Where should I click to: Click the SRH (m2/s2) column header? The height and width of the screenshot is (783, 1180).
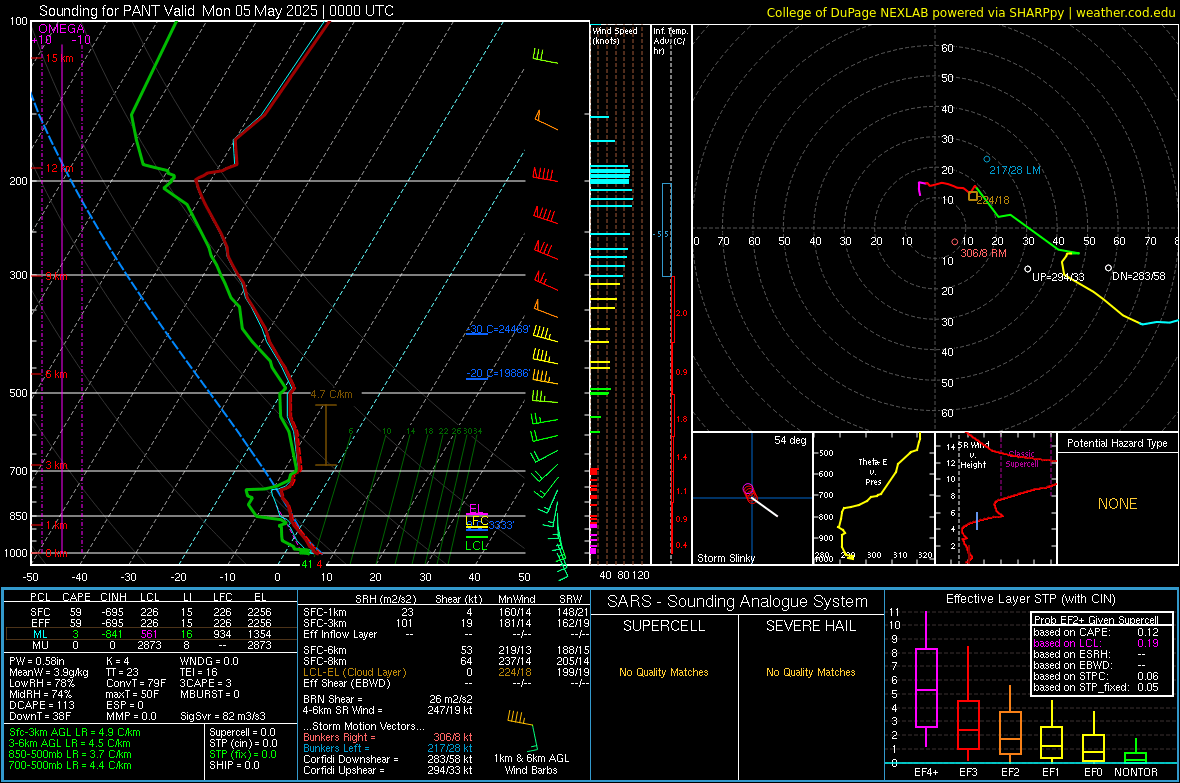[x=386, y=599]
